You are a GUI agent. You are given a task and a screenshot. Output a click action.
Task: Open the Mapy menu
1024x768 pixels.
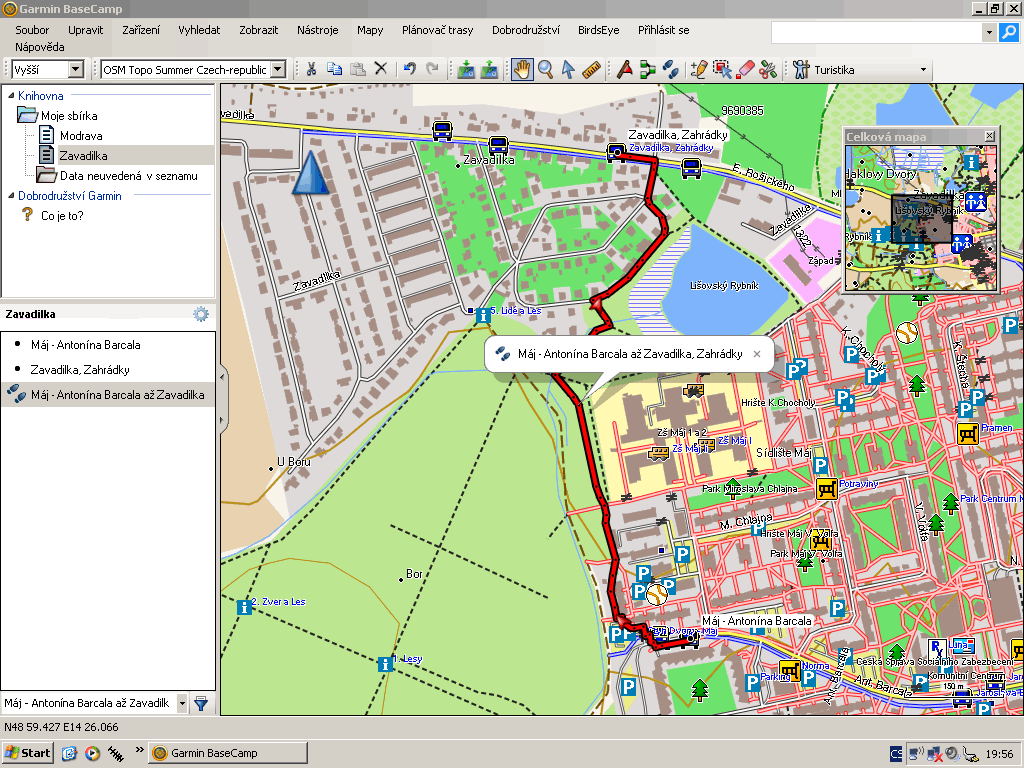[370, 30]
